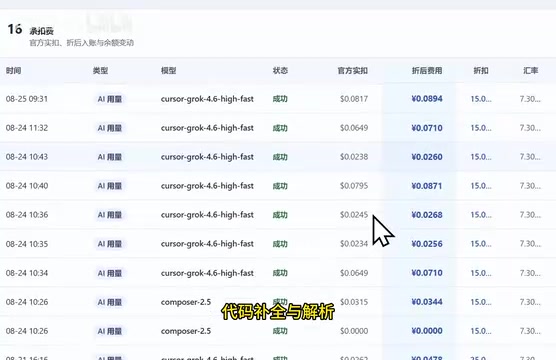This screenshot has height=360, width=556.
Task: Click cursor-grok-4.6-high-fast in 08-24 10:36 row
Action: [x=207, y=215]
